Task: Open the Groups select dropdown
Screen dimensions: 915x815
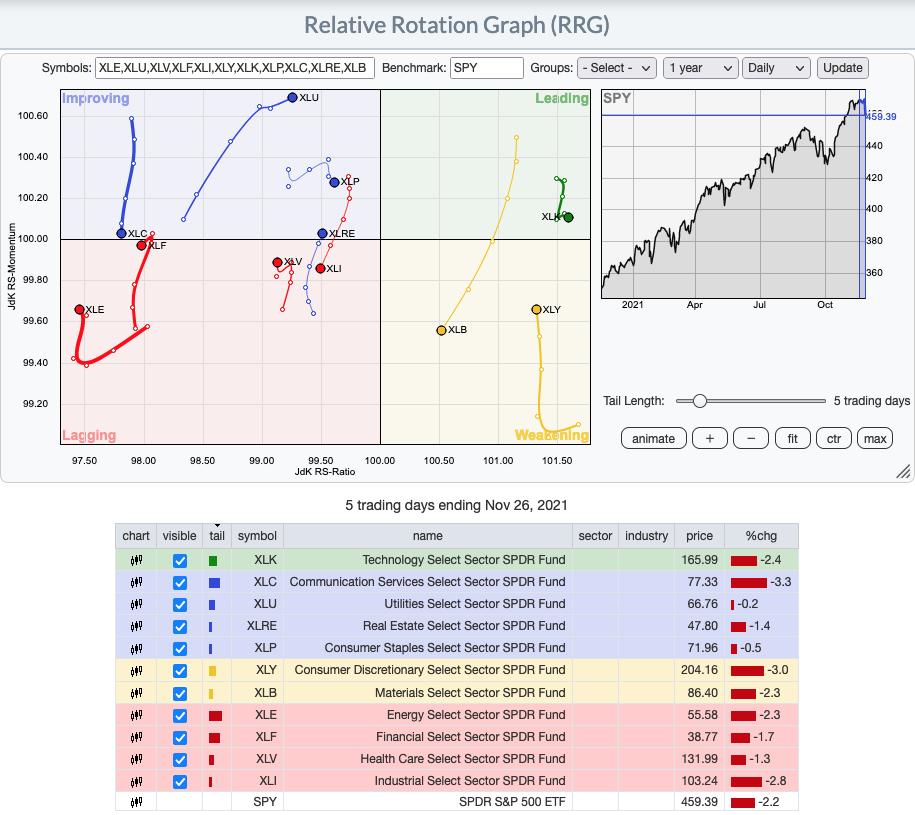Action: click(x=616, y=68)
